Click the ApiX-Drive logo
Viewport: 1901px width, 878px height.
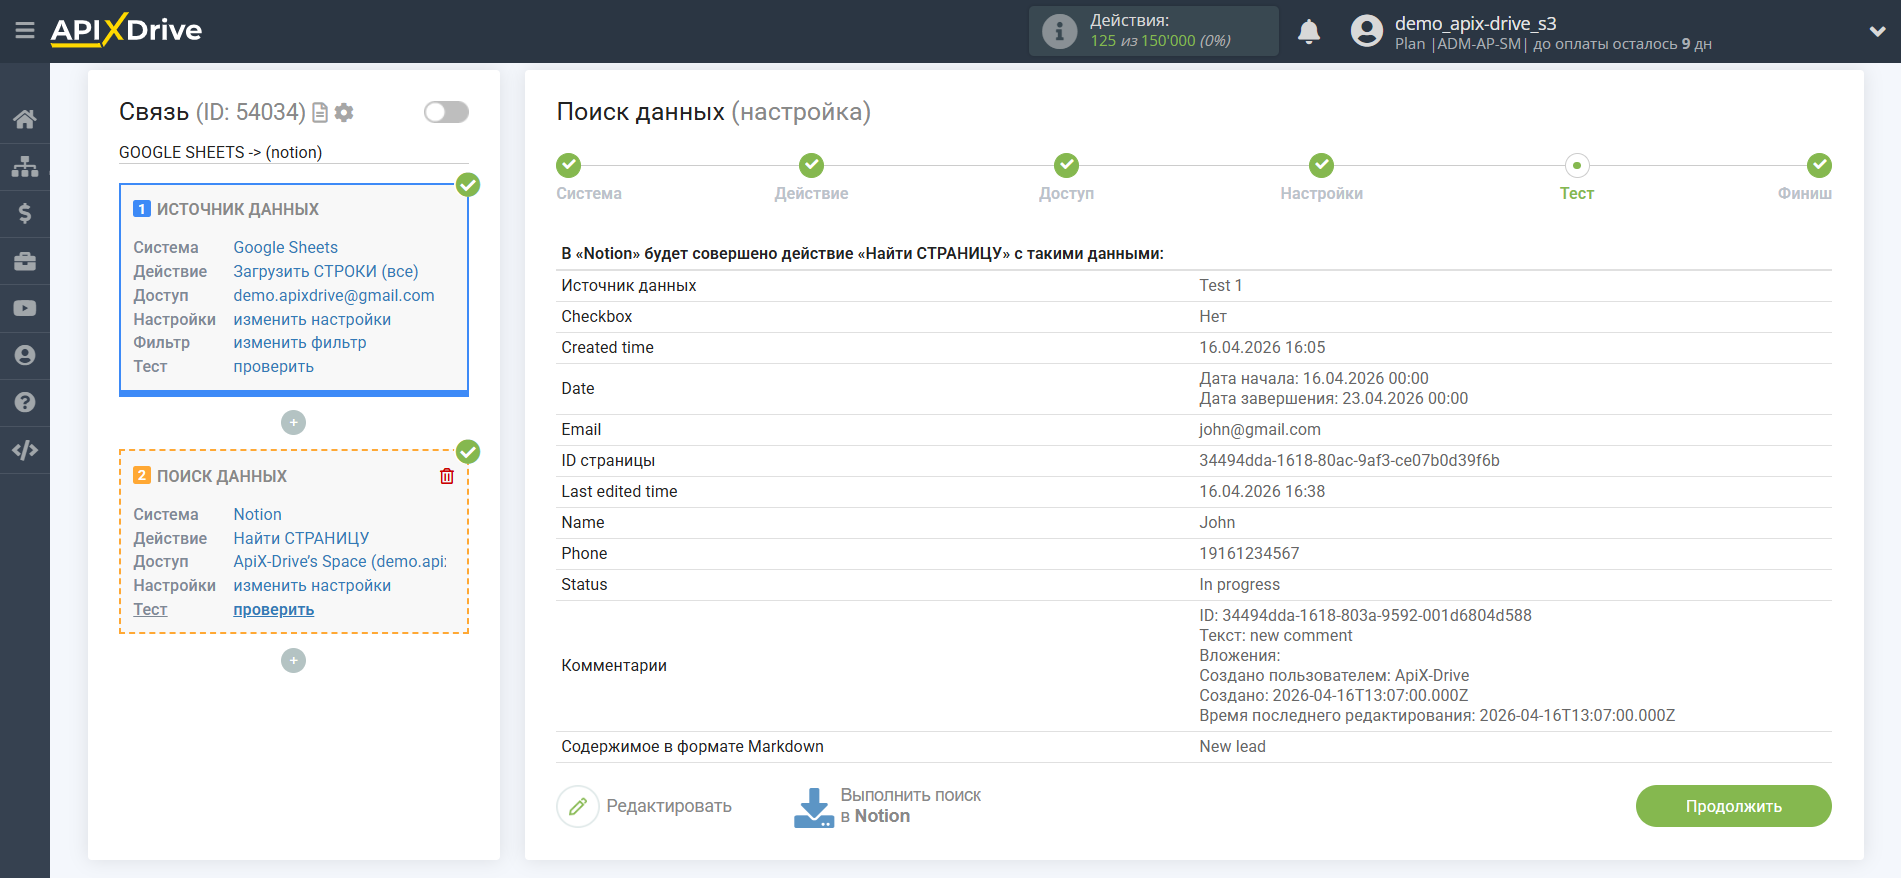pyautogui.click(x=126, y=30)
